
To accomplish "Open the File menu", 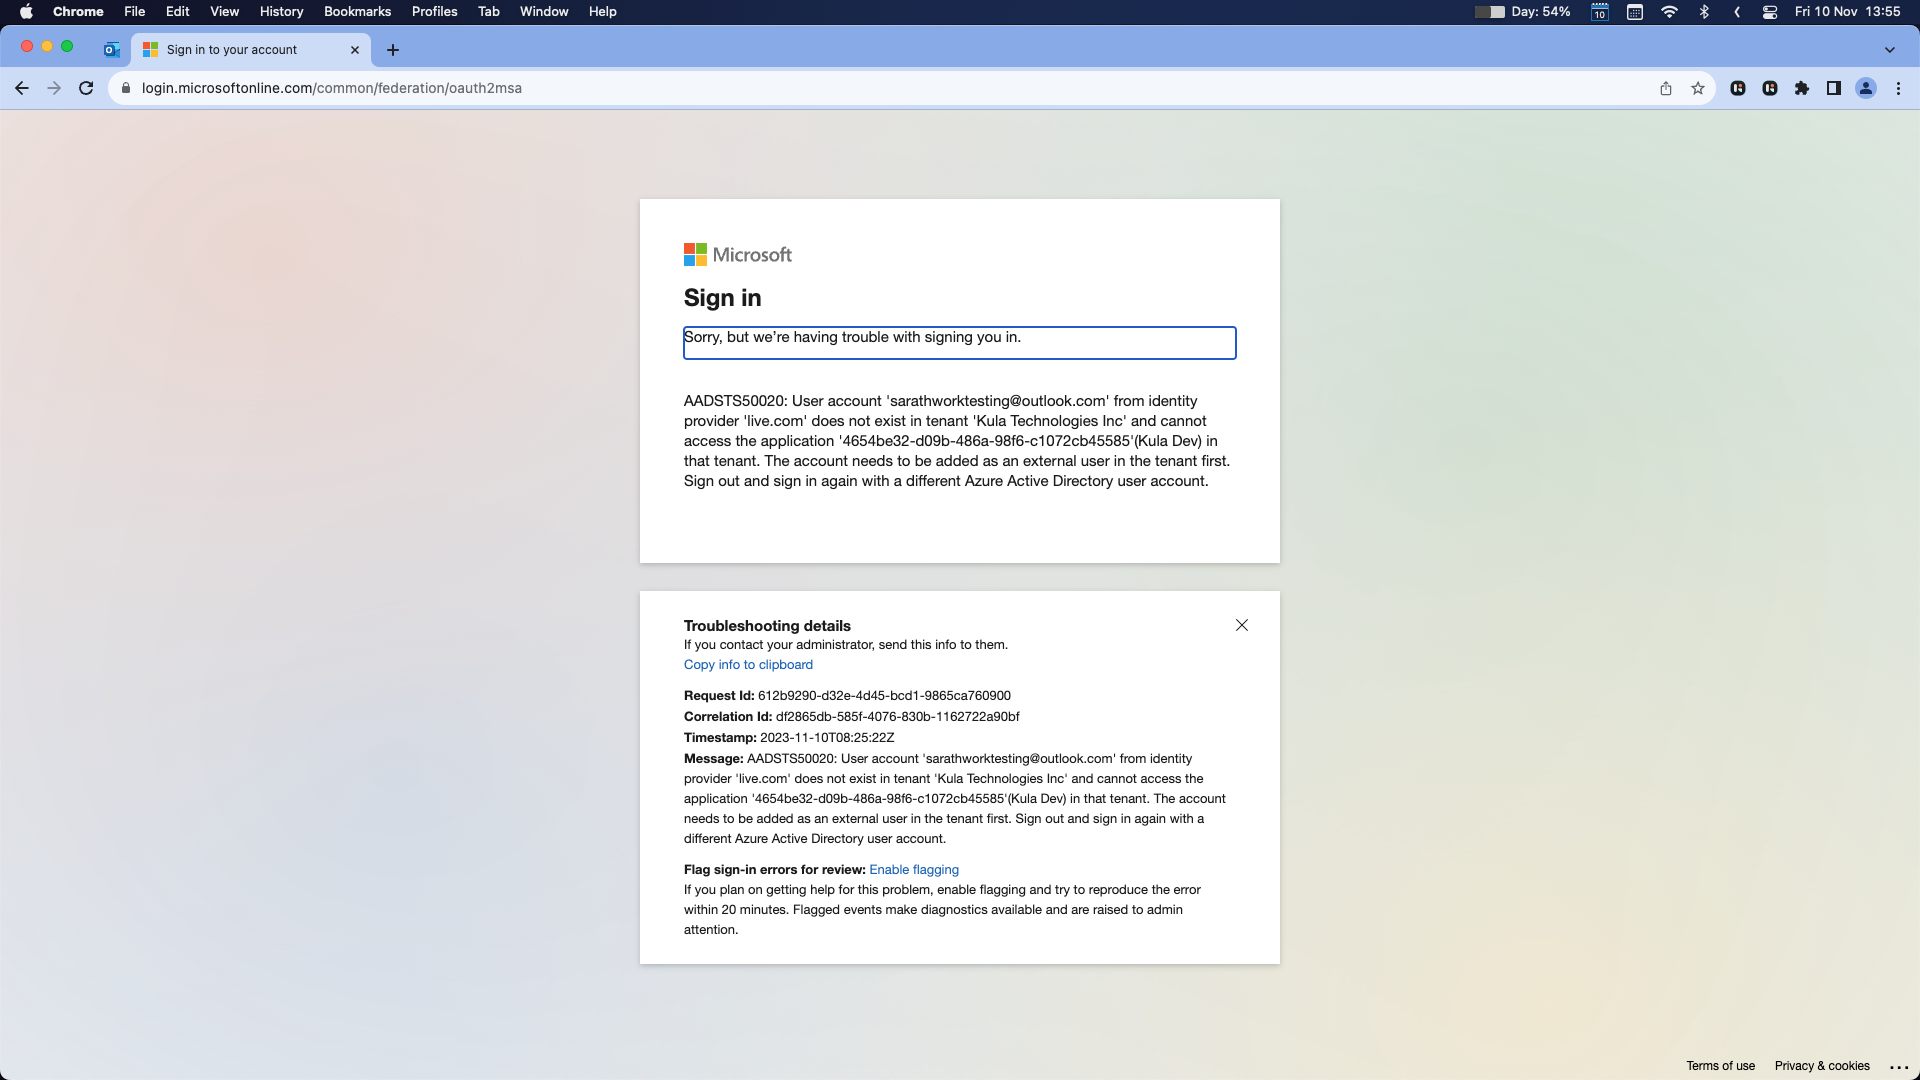I will pyautogui.click(x=135, y=12).
